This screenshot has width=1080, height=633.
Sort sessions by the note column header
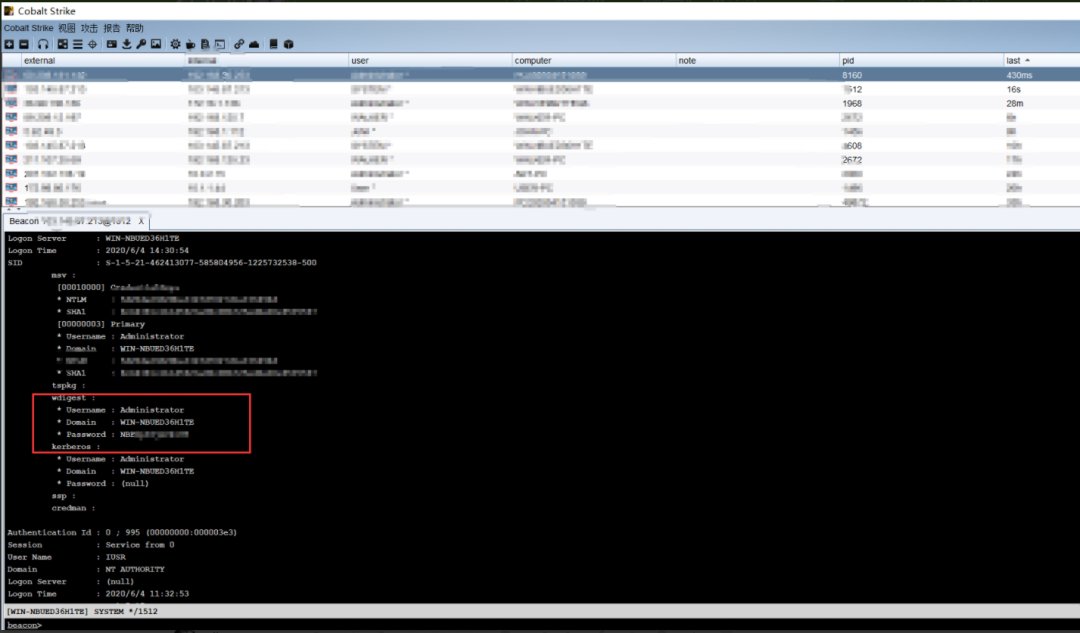point(757,61)
